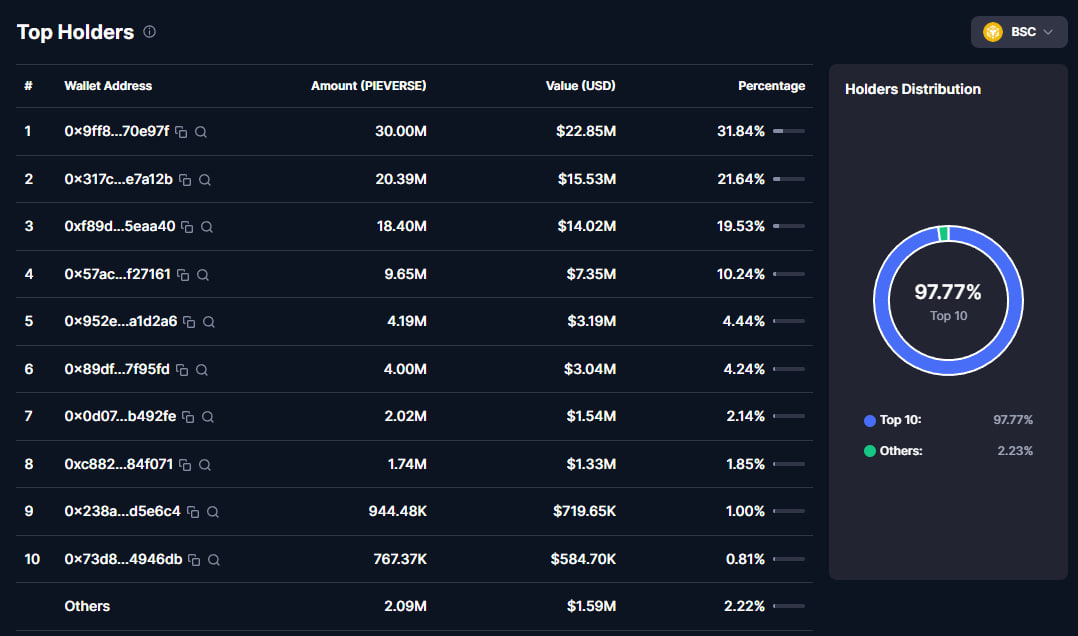Search wallet 0x9ff8...70e97f with magnifier icon

click(x=201, y=132)
